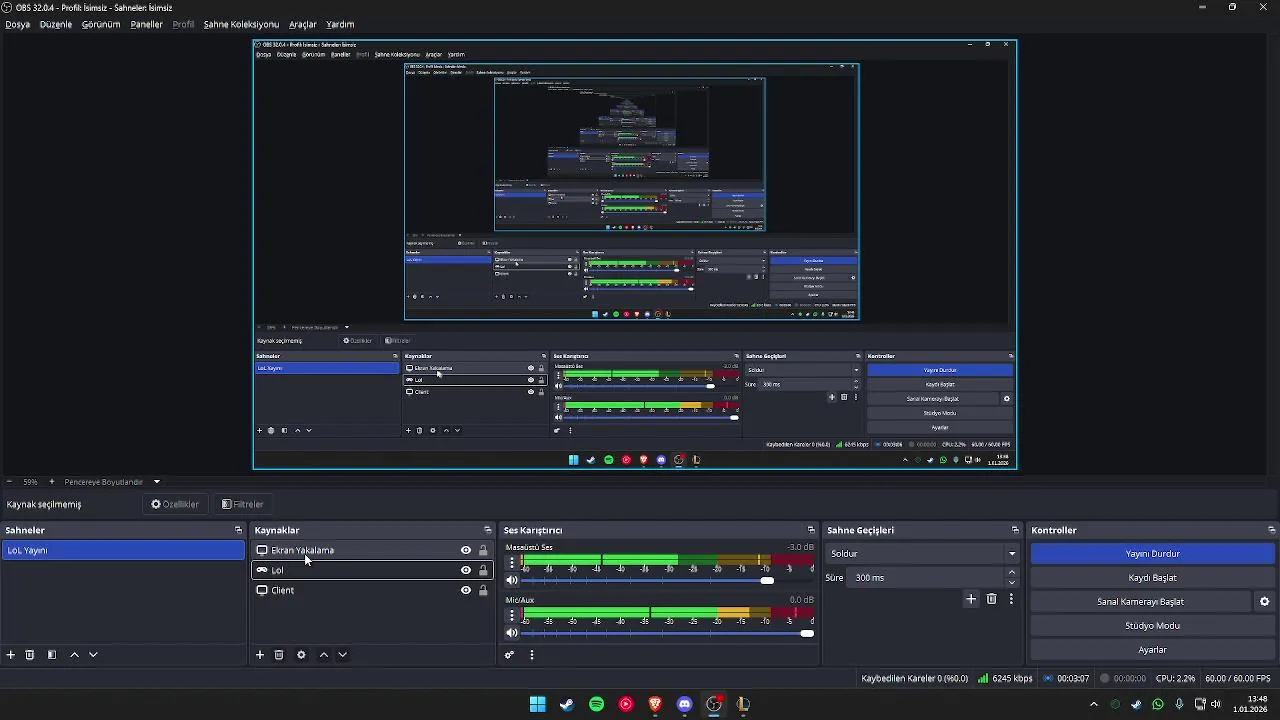Screen dimensions: 1280x720
Task: Open Düzenle menu
Action: tap(56, 24)
